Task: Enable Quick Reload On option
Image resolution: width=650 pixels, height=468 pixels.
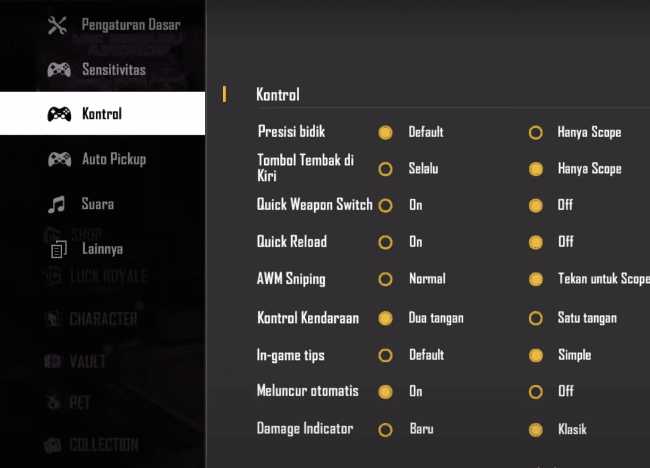Action: 385,242
